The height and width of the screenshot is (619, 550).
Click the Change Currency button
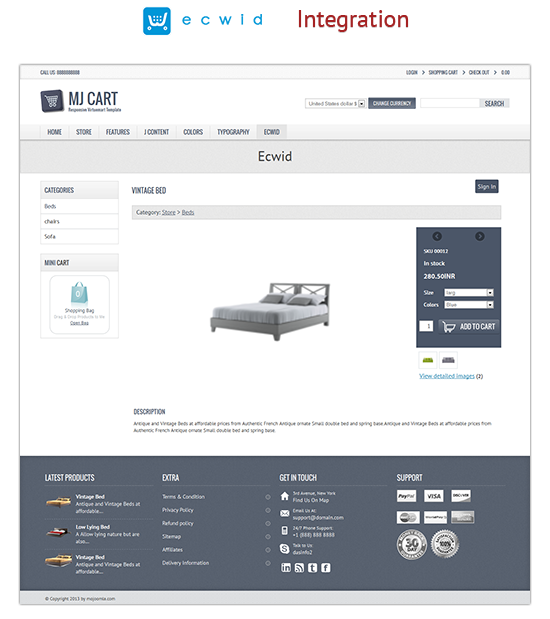tap(392, 103)
